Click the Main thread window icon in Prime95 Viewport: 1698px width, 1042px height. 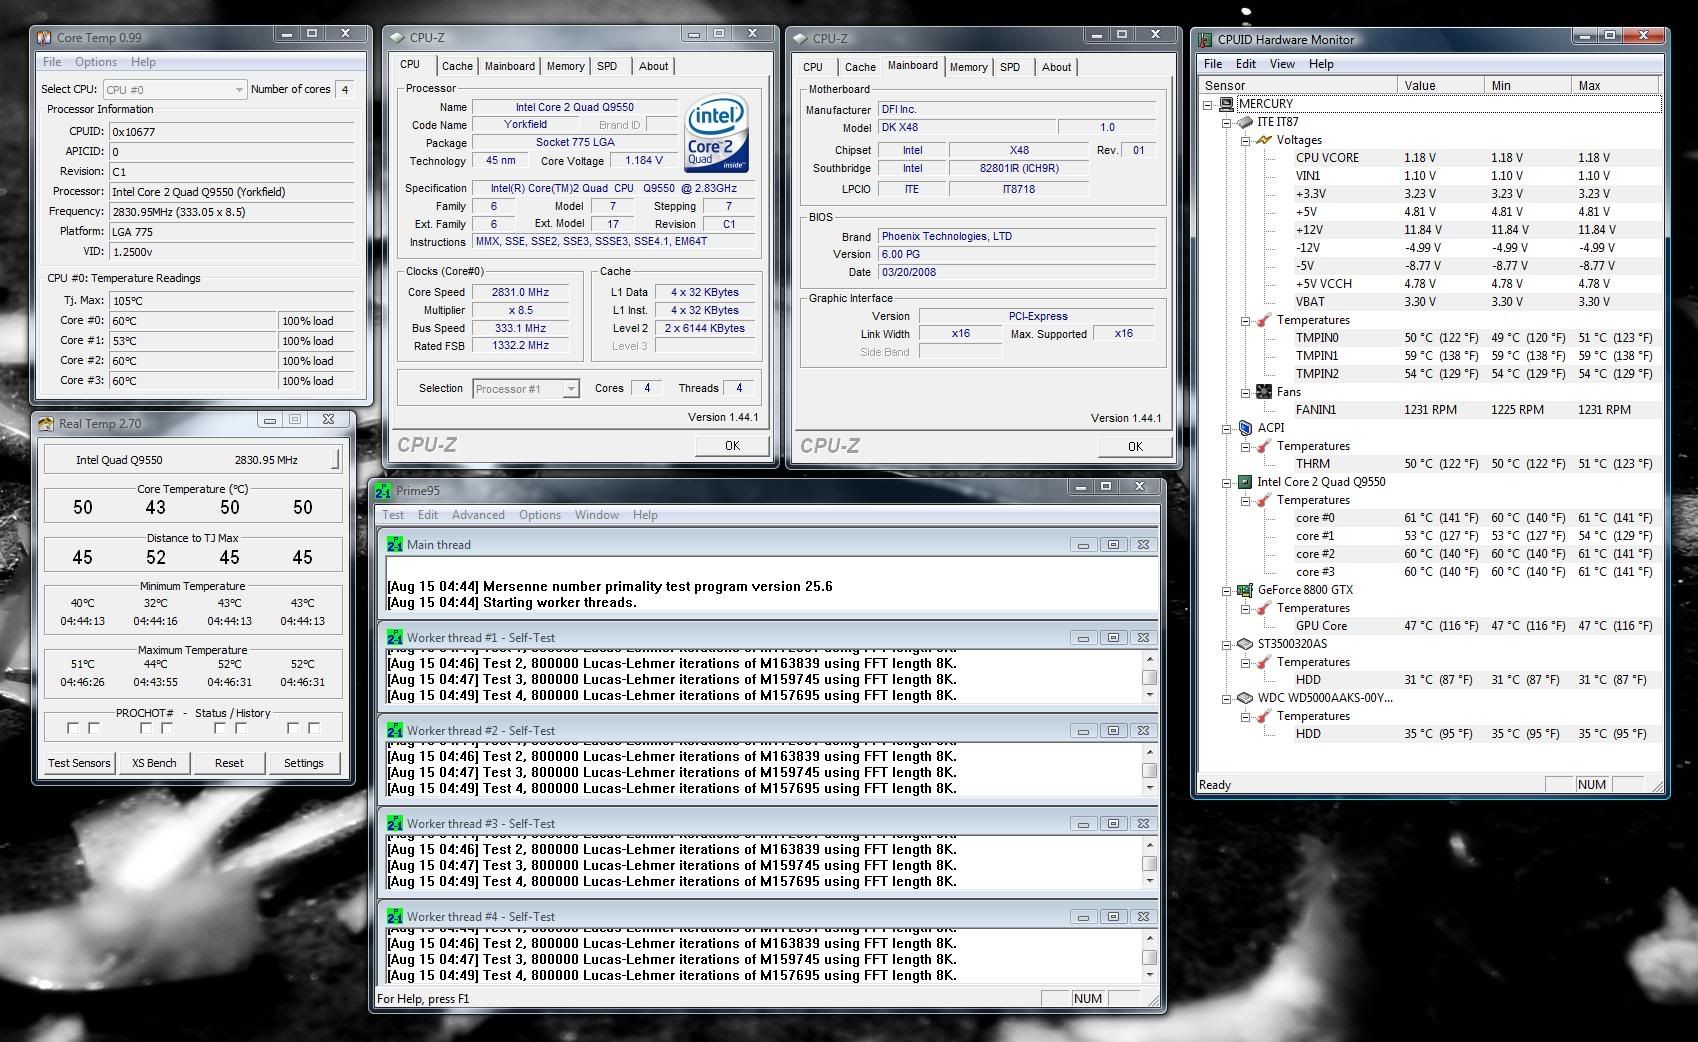tap(395, 545)
